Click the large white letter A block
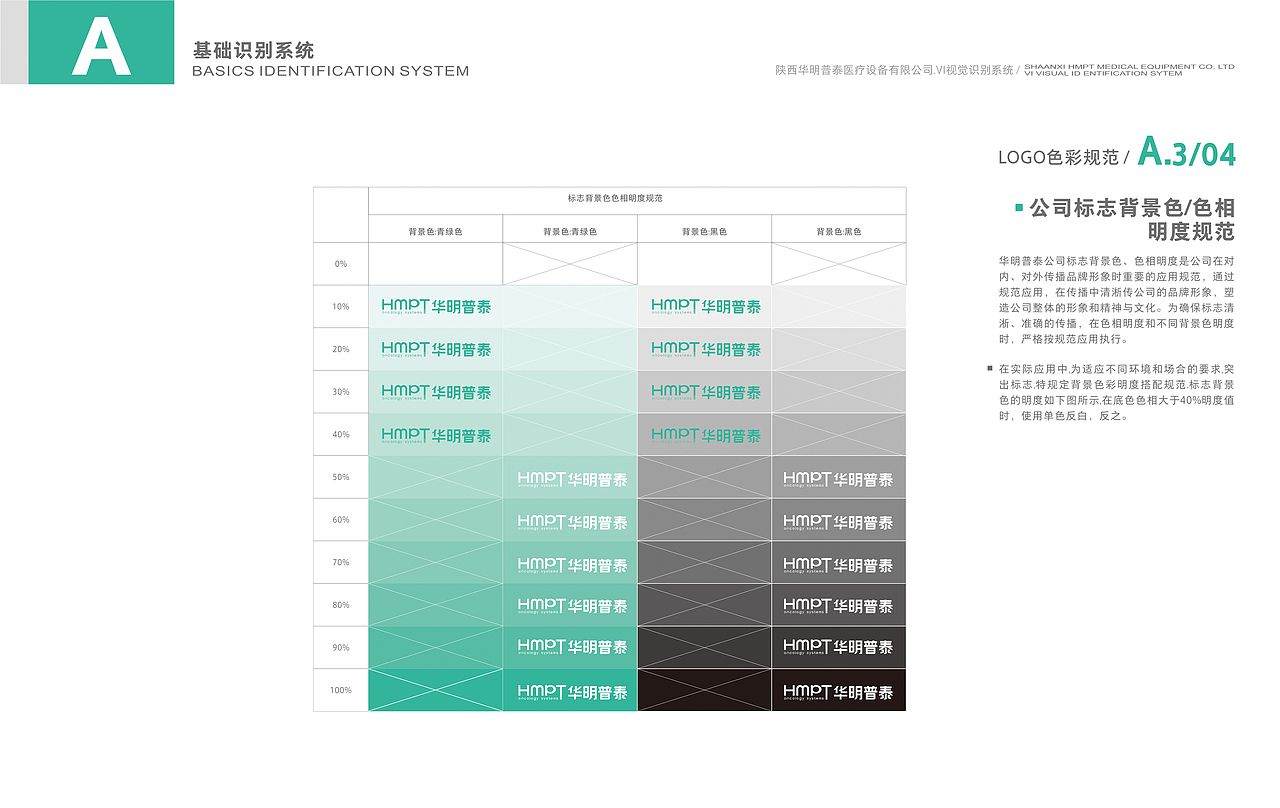Viewport: 1280px width, 808px height. click(101, 42)
